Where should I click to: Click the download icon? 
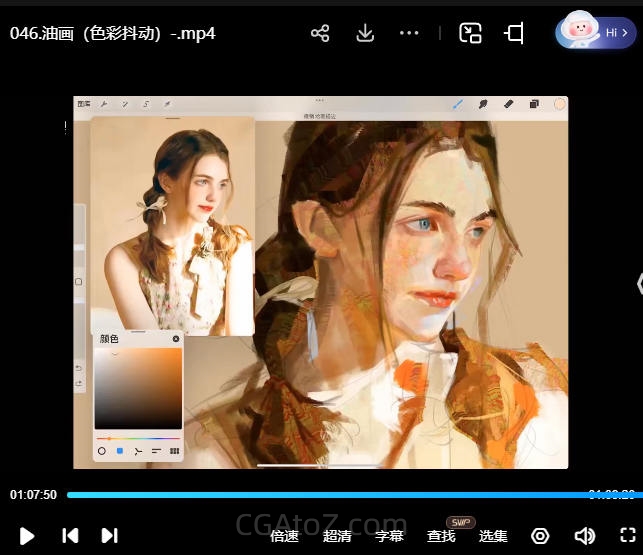point(365,33)
